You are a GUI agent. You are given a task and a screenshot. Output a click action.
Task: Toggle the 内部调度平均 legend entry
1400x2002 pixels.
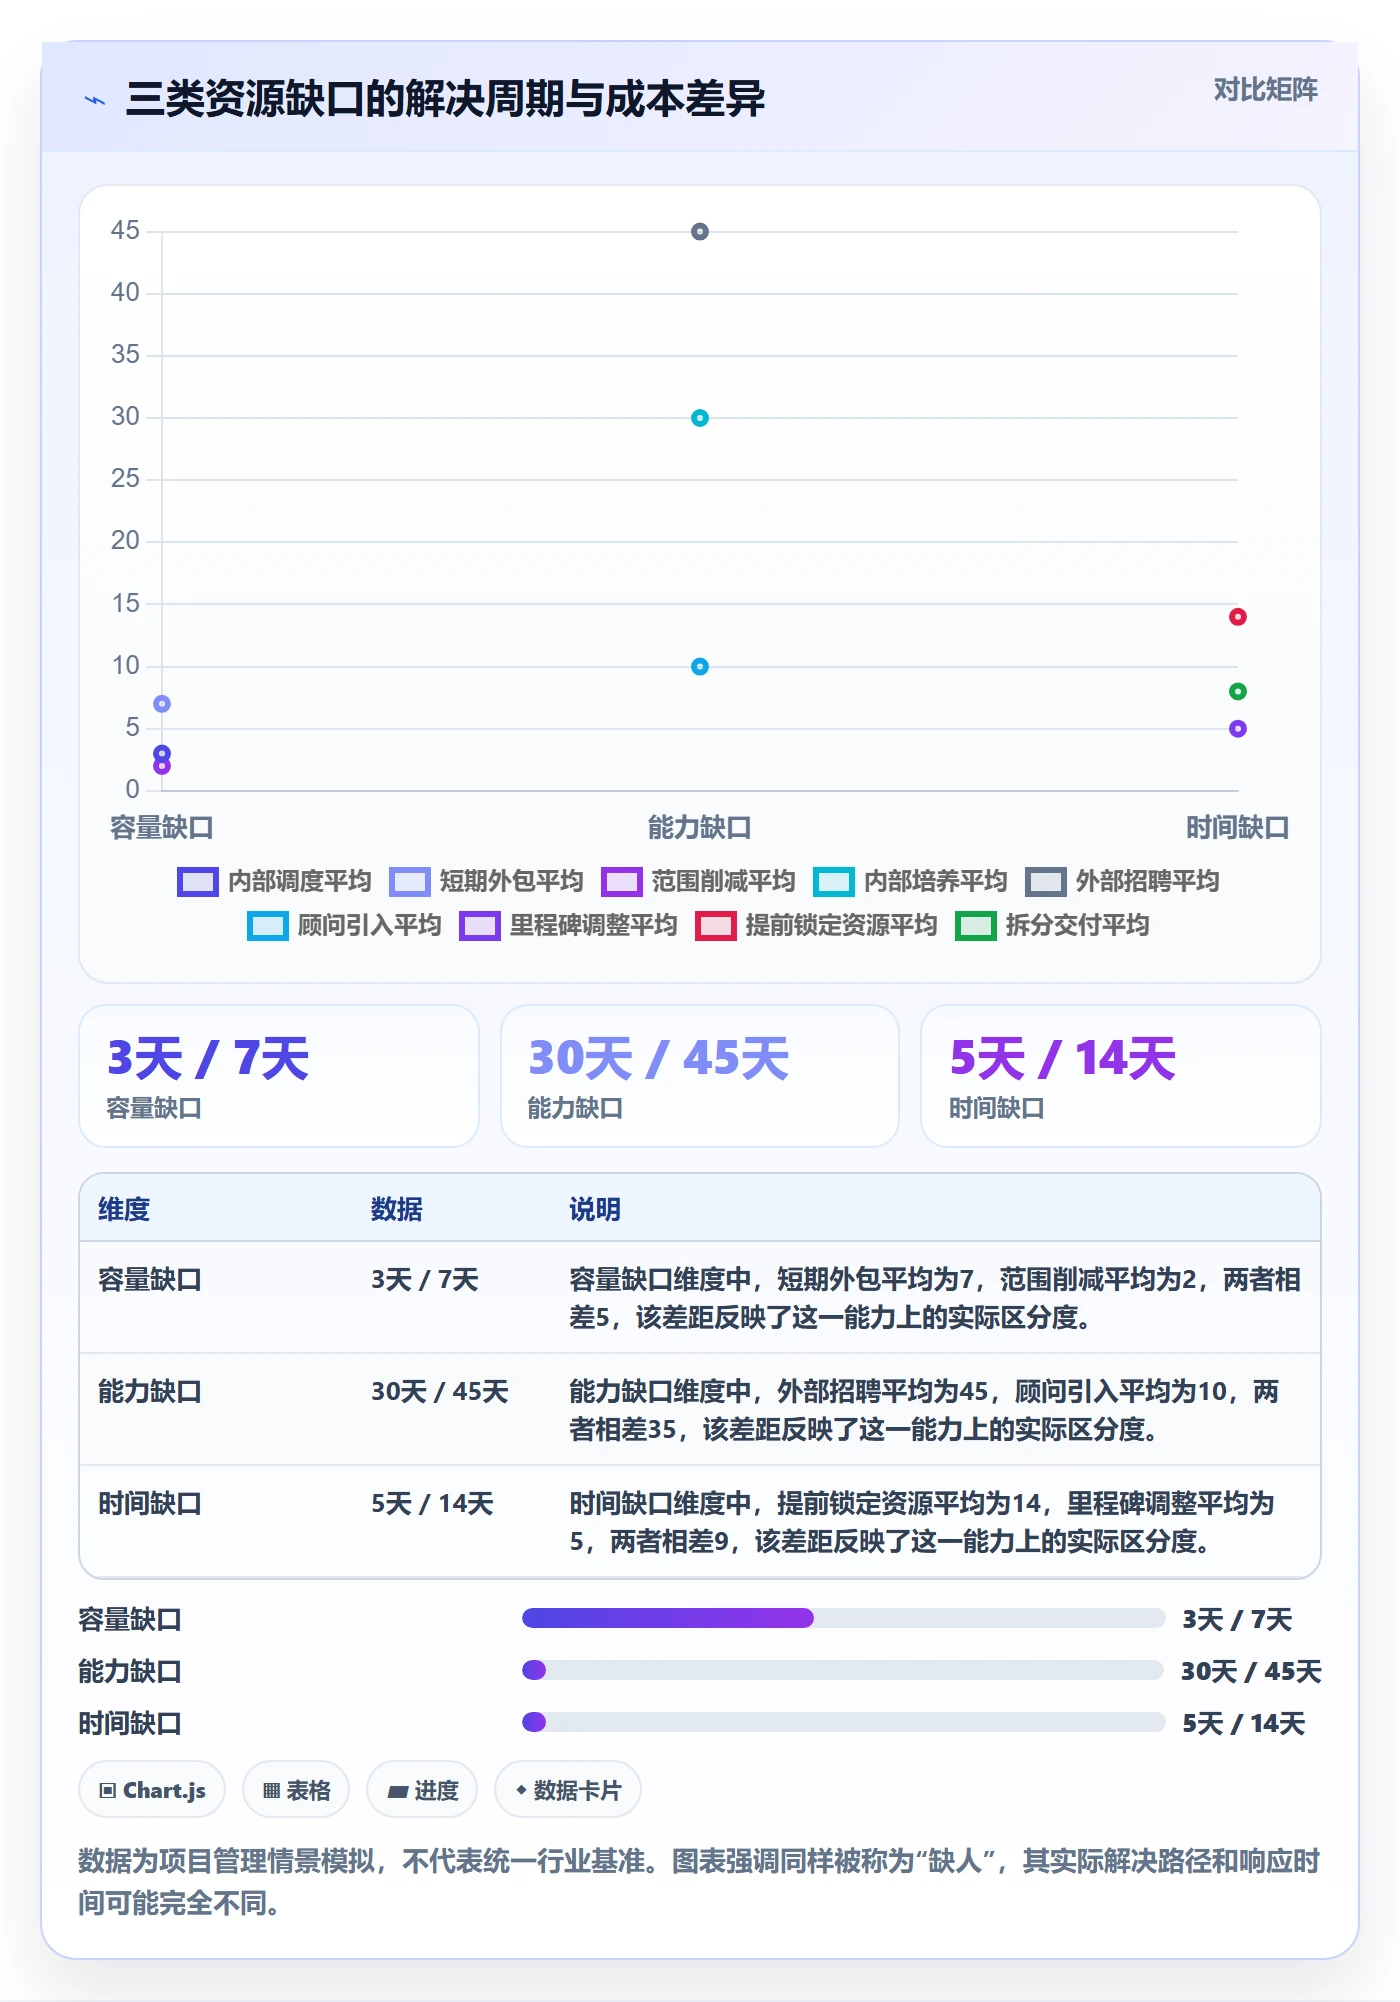[274, 881]
